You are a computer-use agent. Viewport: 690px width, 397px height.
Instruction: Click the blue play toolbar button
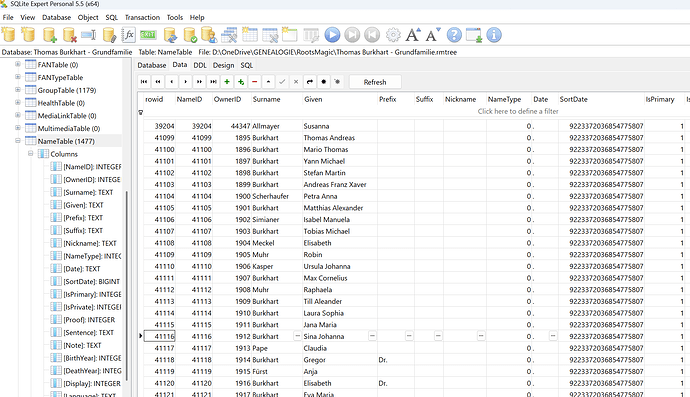pyautogui.click(x=332, y=35)
